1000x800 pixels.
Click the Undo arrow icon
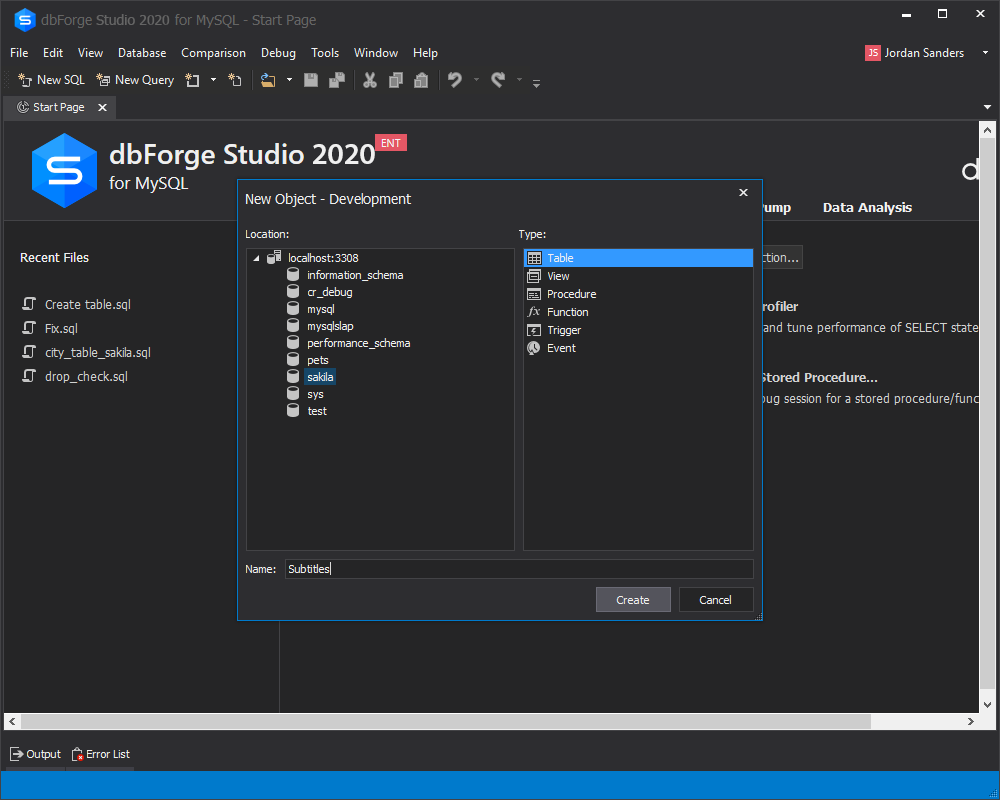pos(455,80)
